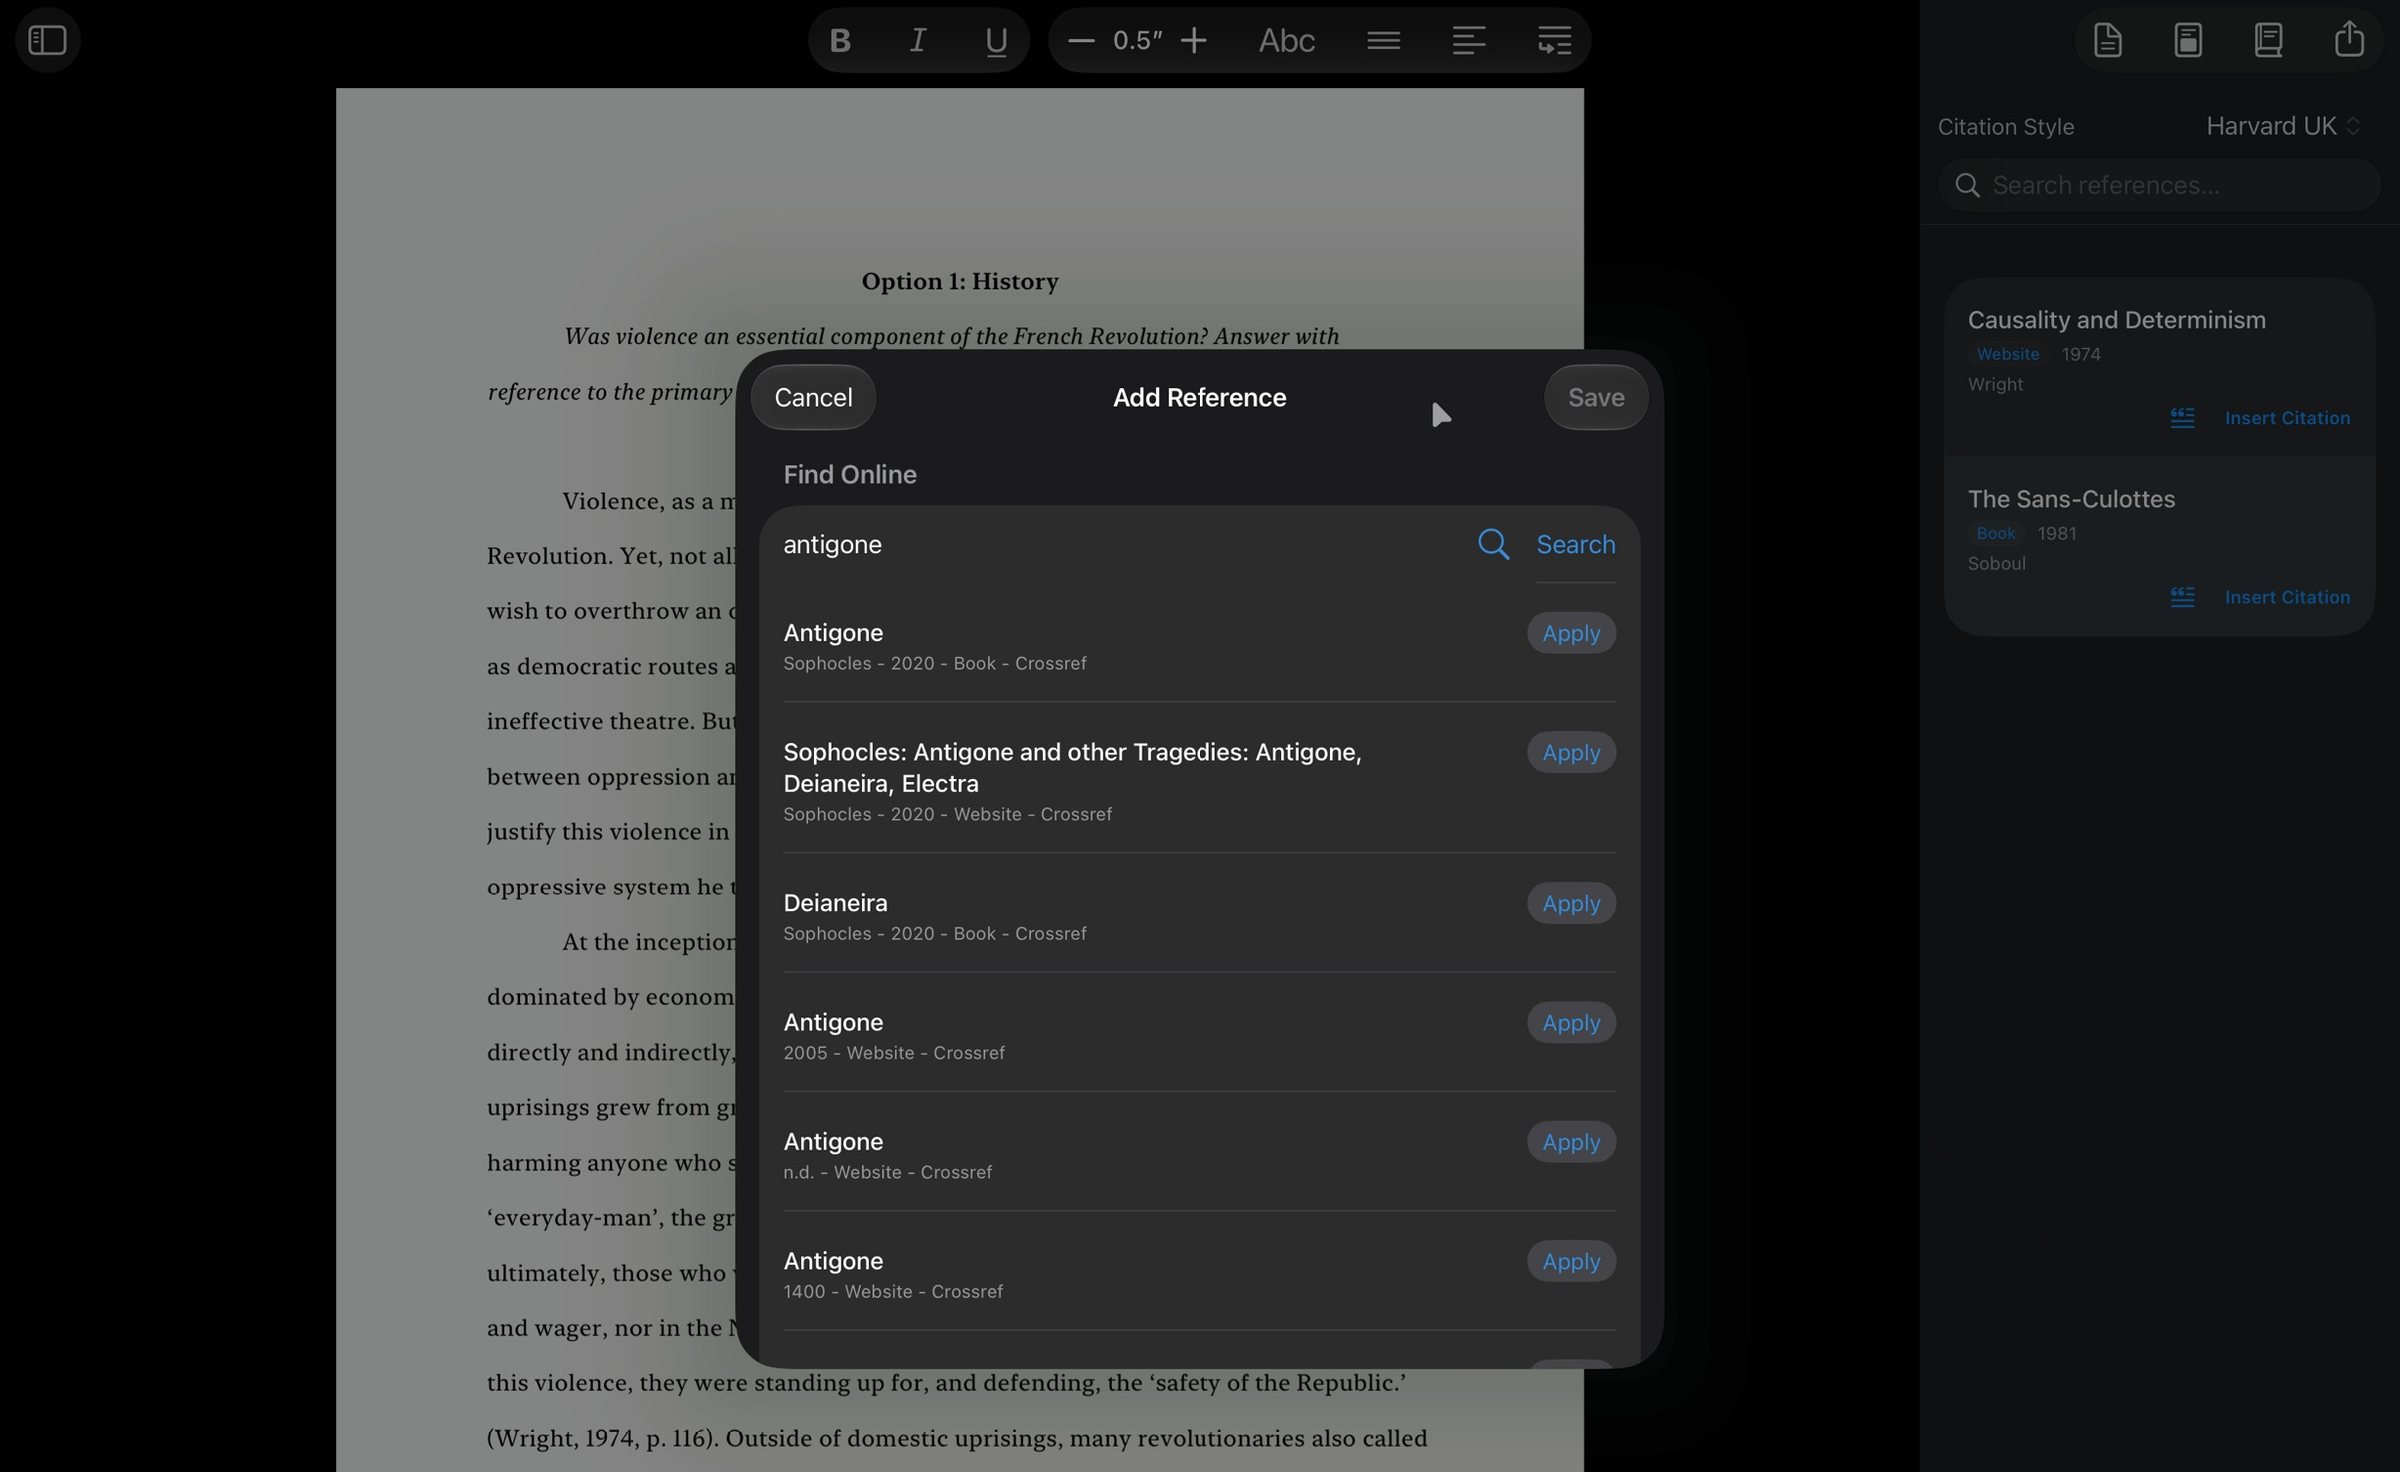This screenshot has height=1472, width=2400.
Task: Select The Sans-Culottes reference title
Action: coord(2071,499)
